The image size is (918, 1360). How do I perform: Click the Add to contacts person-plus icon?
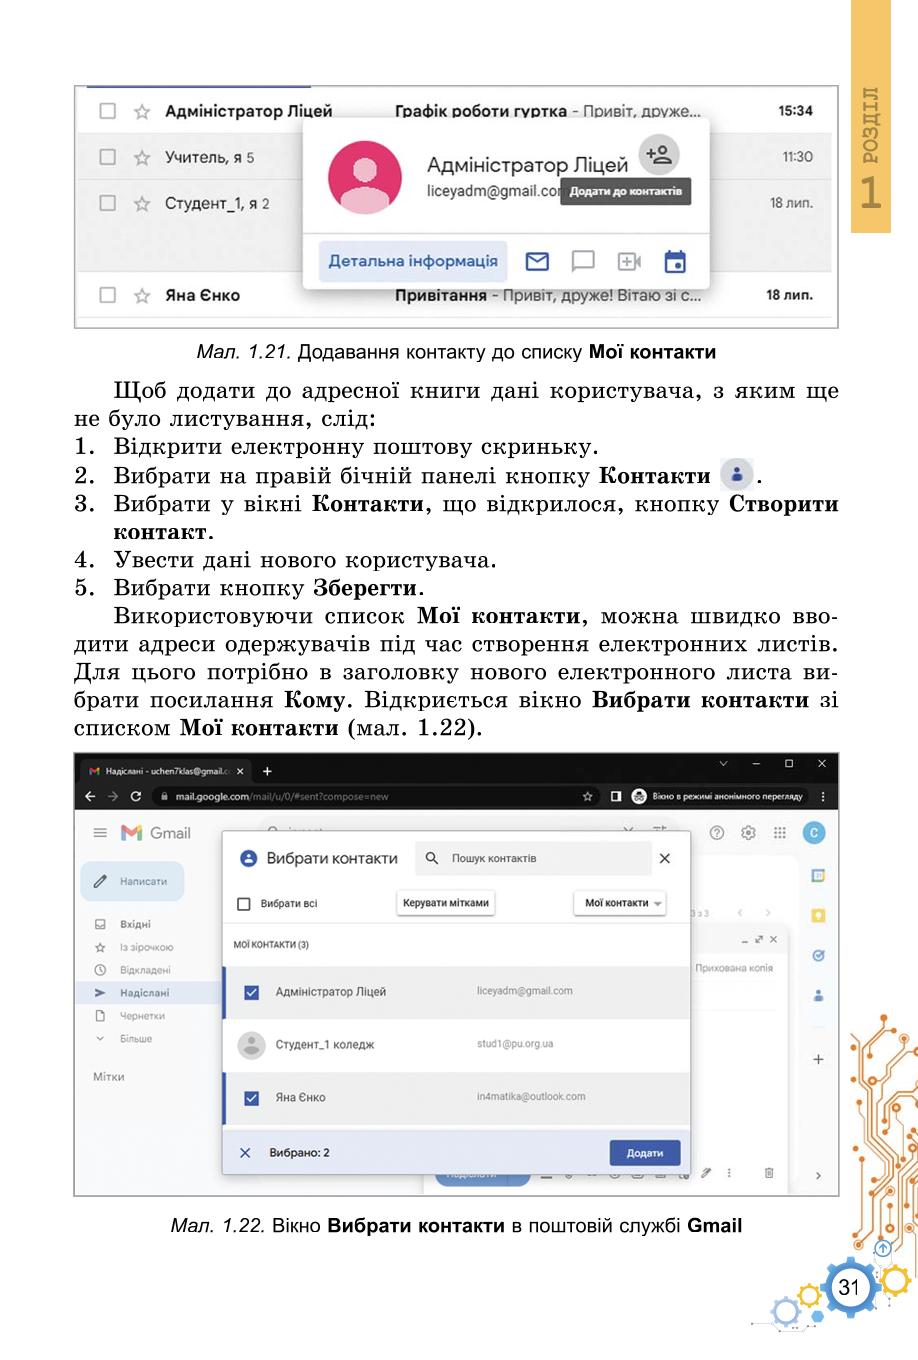coord(658,155)
